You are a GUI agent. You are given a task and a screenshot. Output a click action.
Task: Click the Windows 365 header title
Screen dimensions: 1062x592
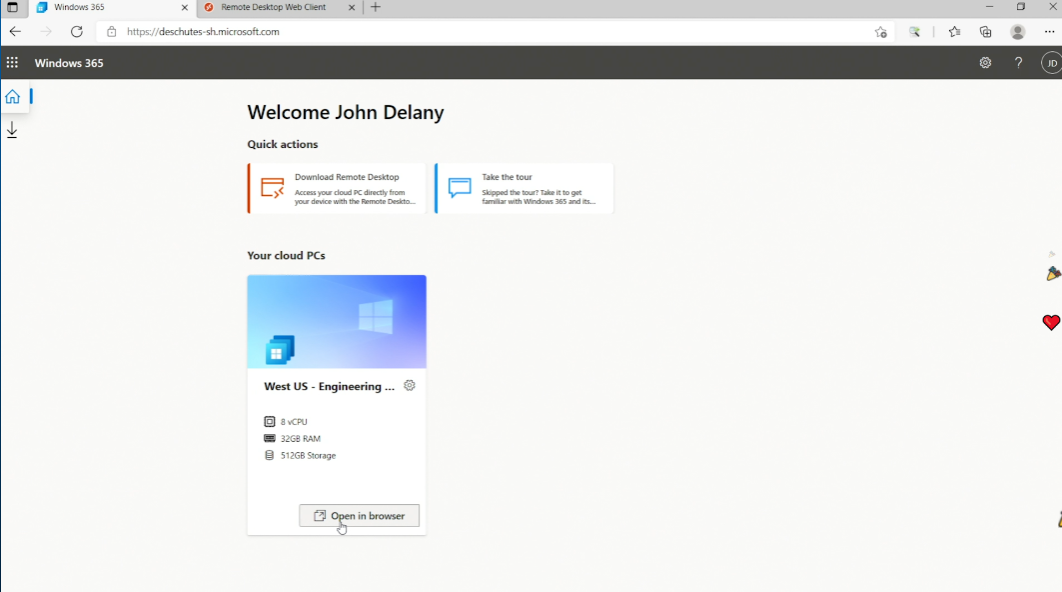pos(69,63)
